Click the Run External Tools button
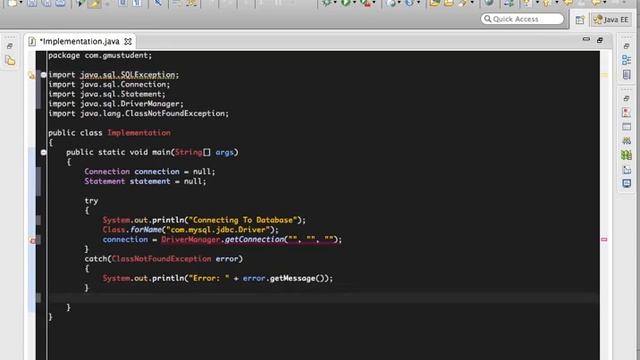This screenshot has width=640, height=360. (366, 3)
